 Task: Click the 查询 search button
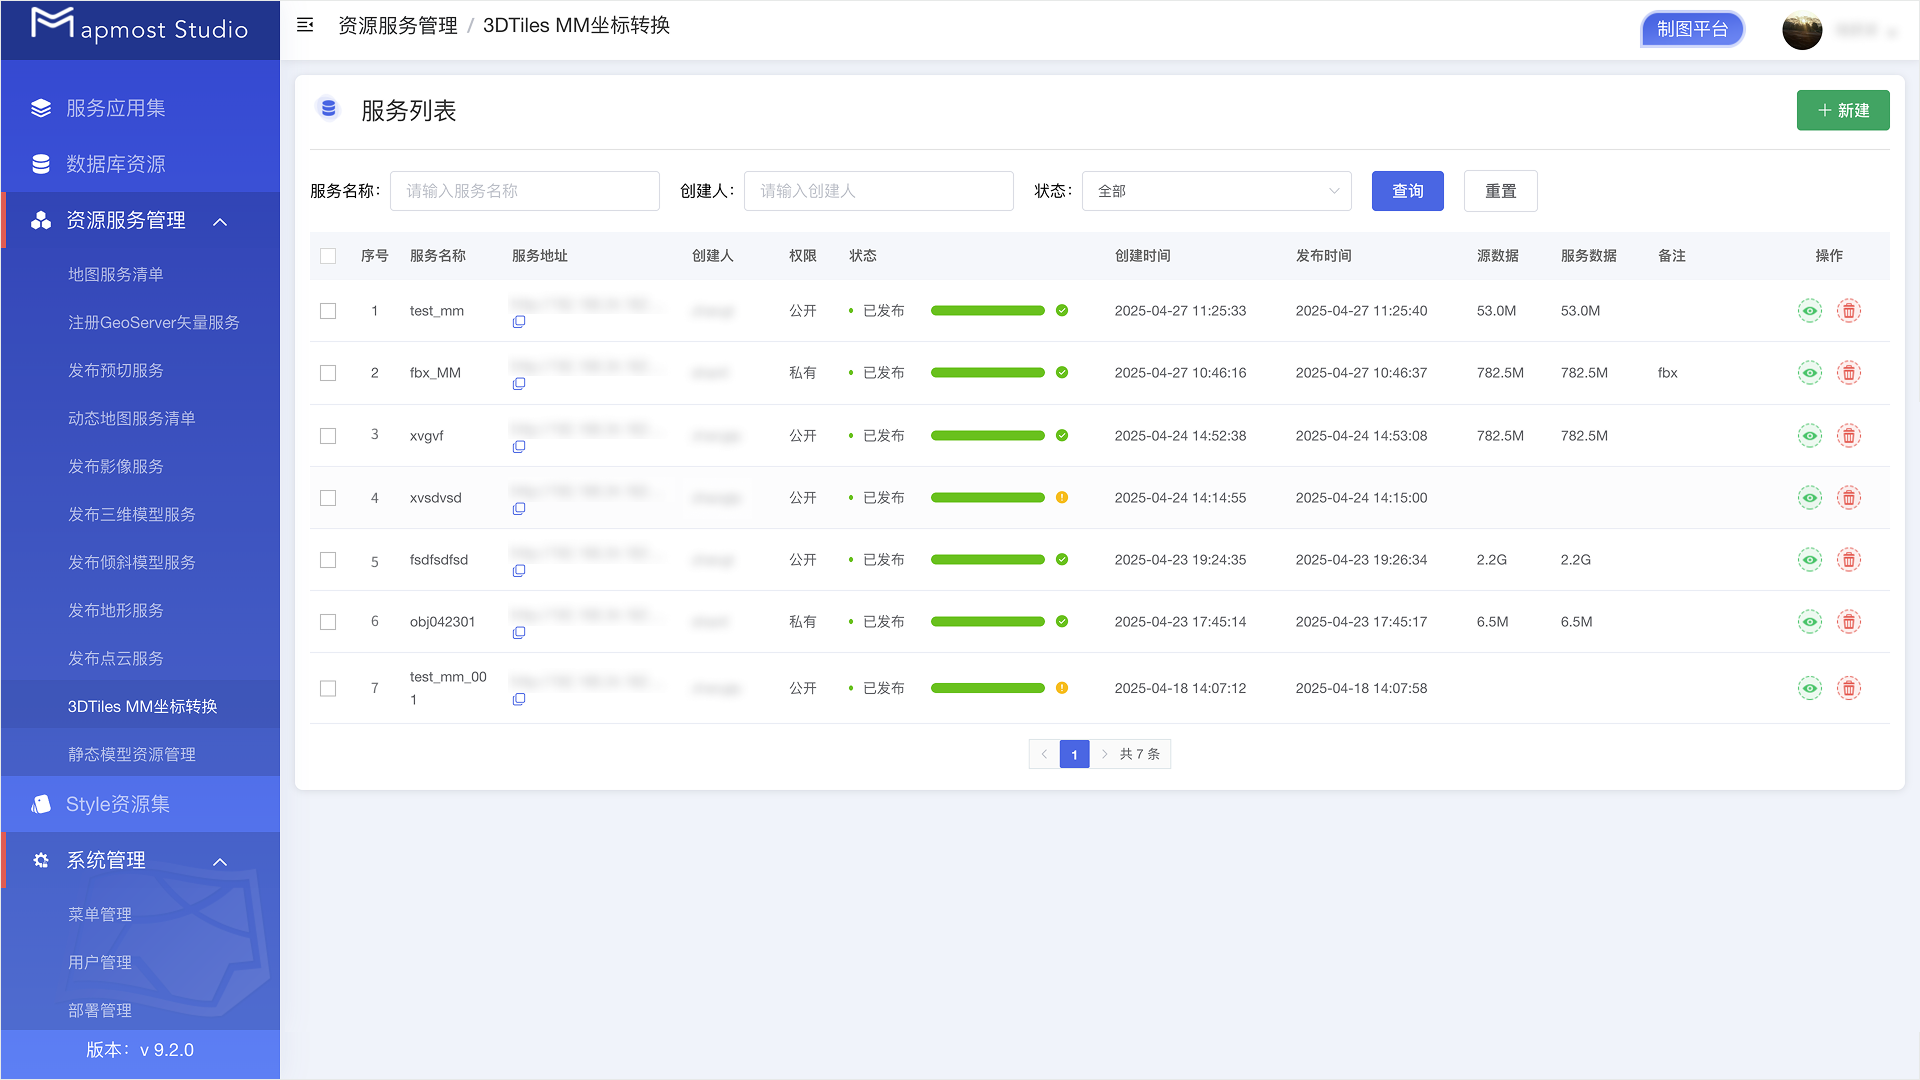1407,191
